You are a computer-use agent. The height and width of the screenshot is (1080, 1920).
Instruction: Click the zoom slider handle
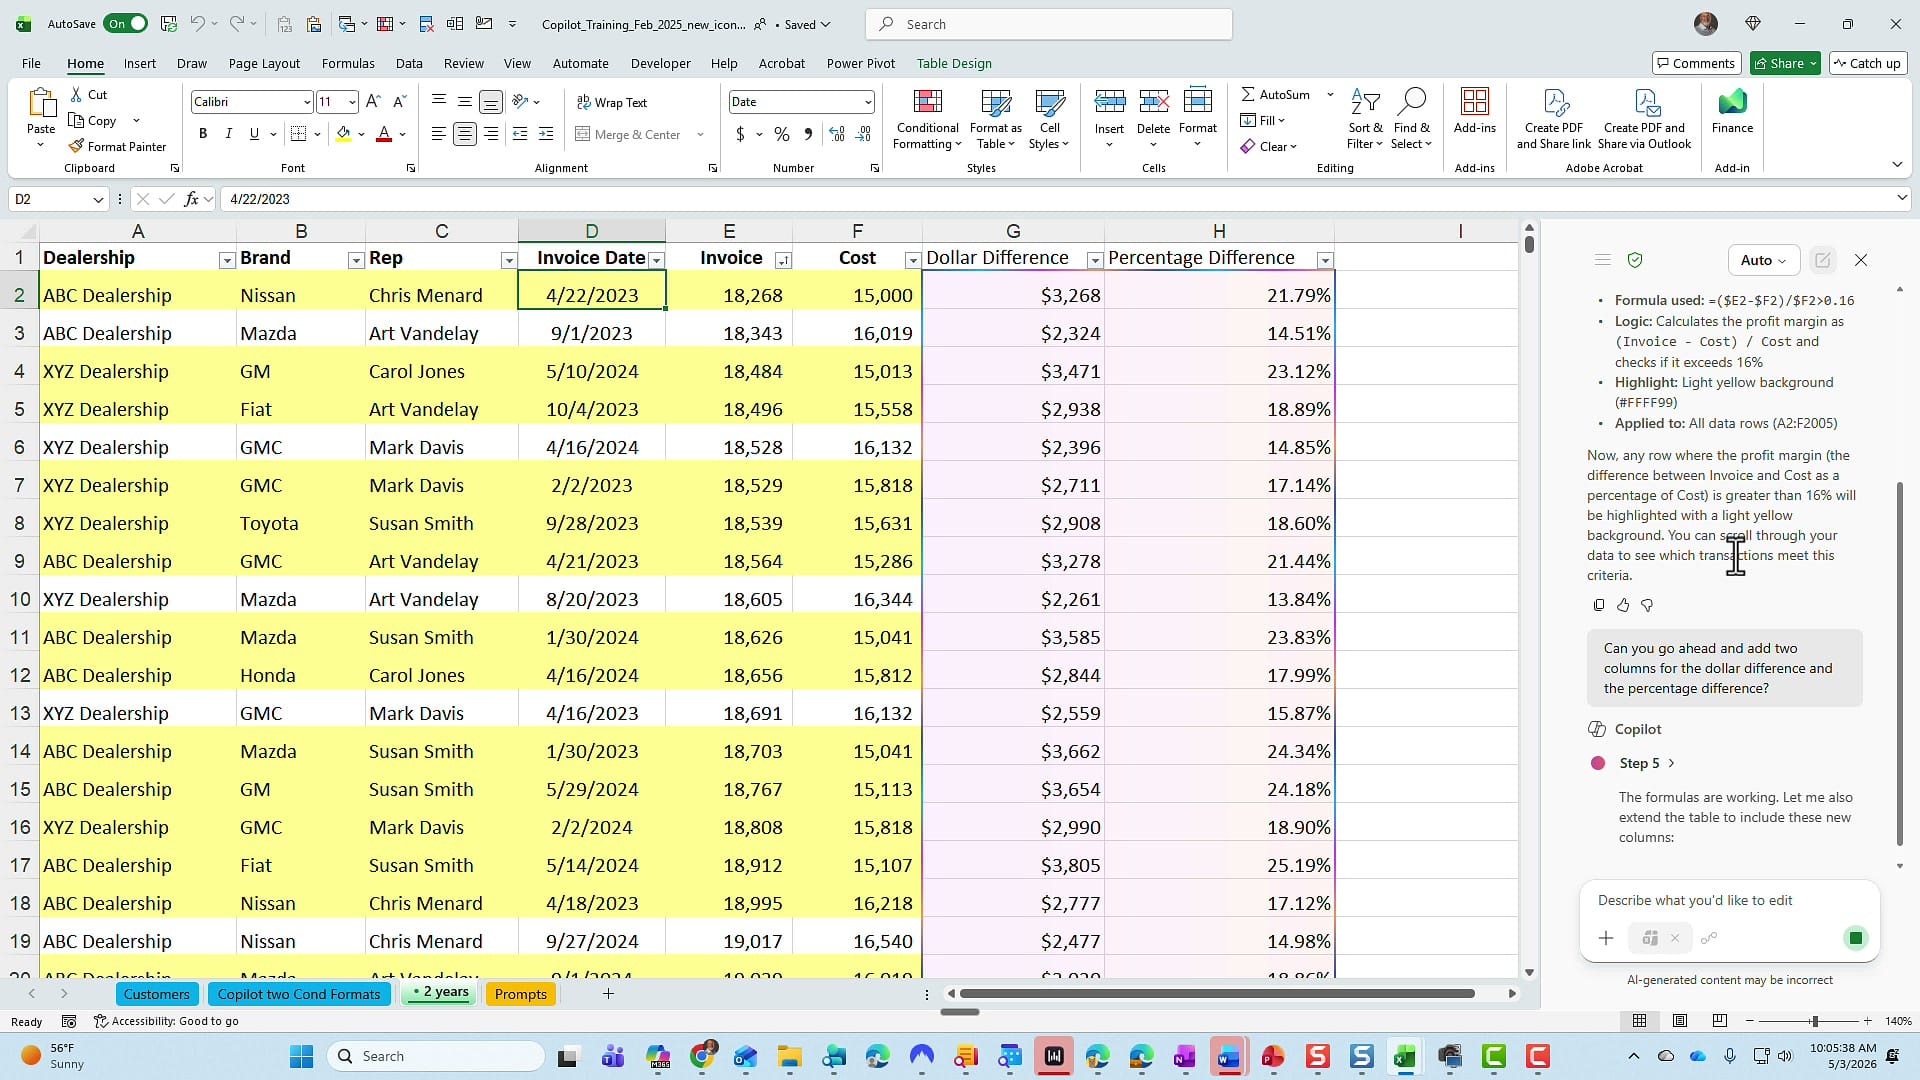tap(1814, 1021)
